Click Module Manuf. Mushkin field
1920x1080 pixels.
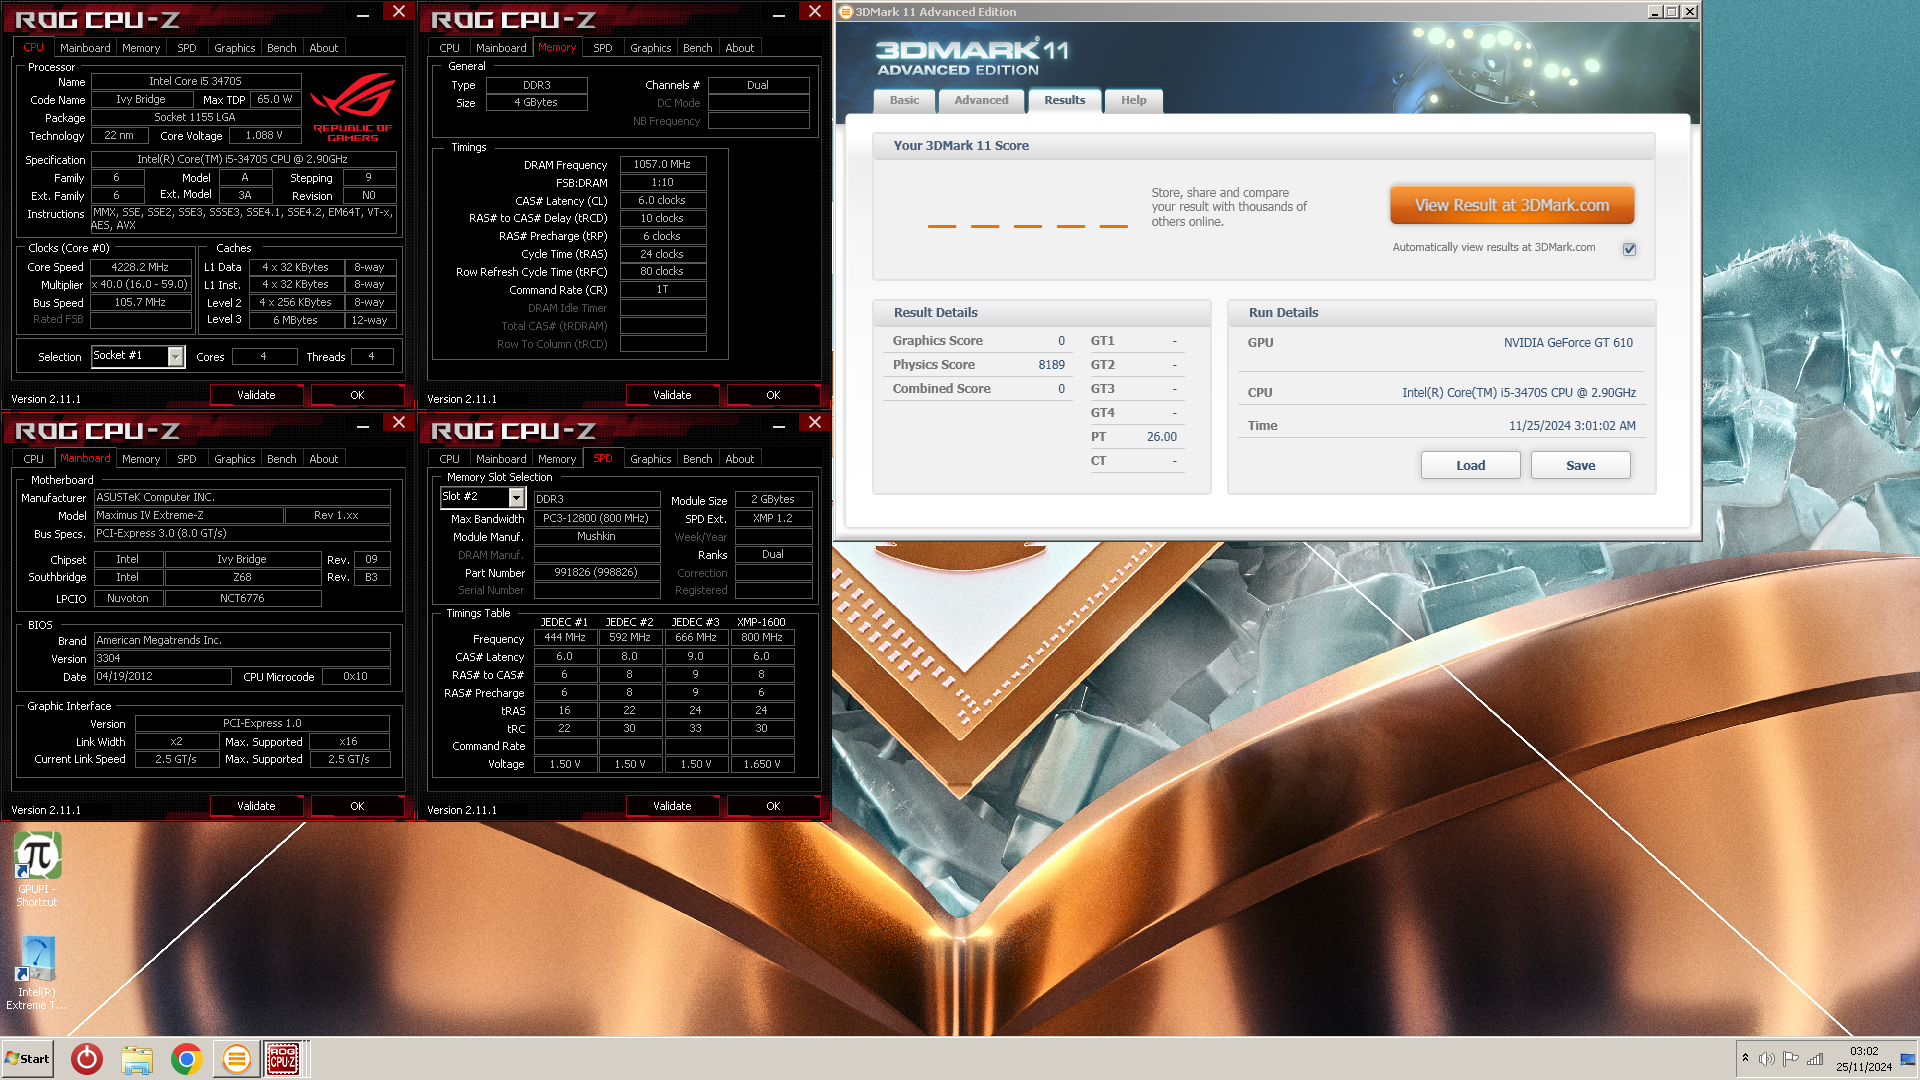point(596,536)
